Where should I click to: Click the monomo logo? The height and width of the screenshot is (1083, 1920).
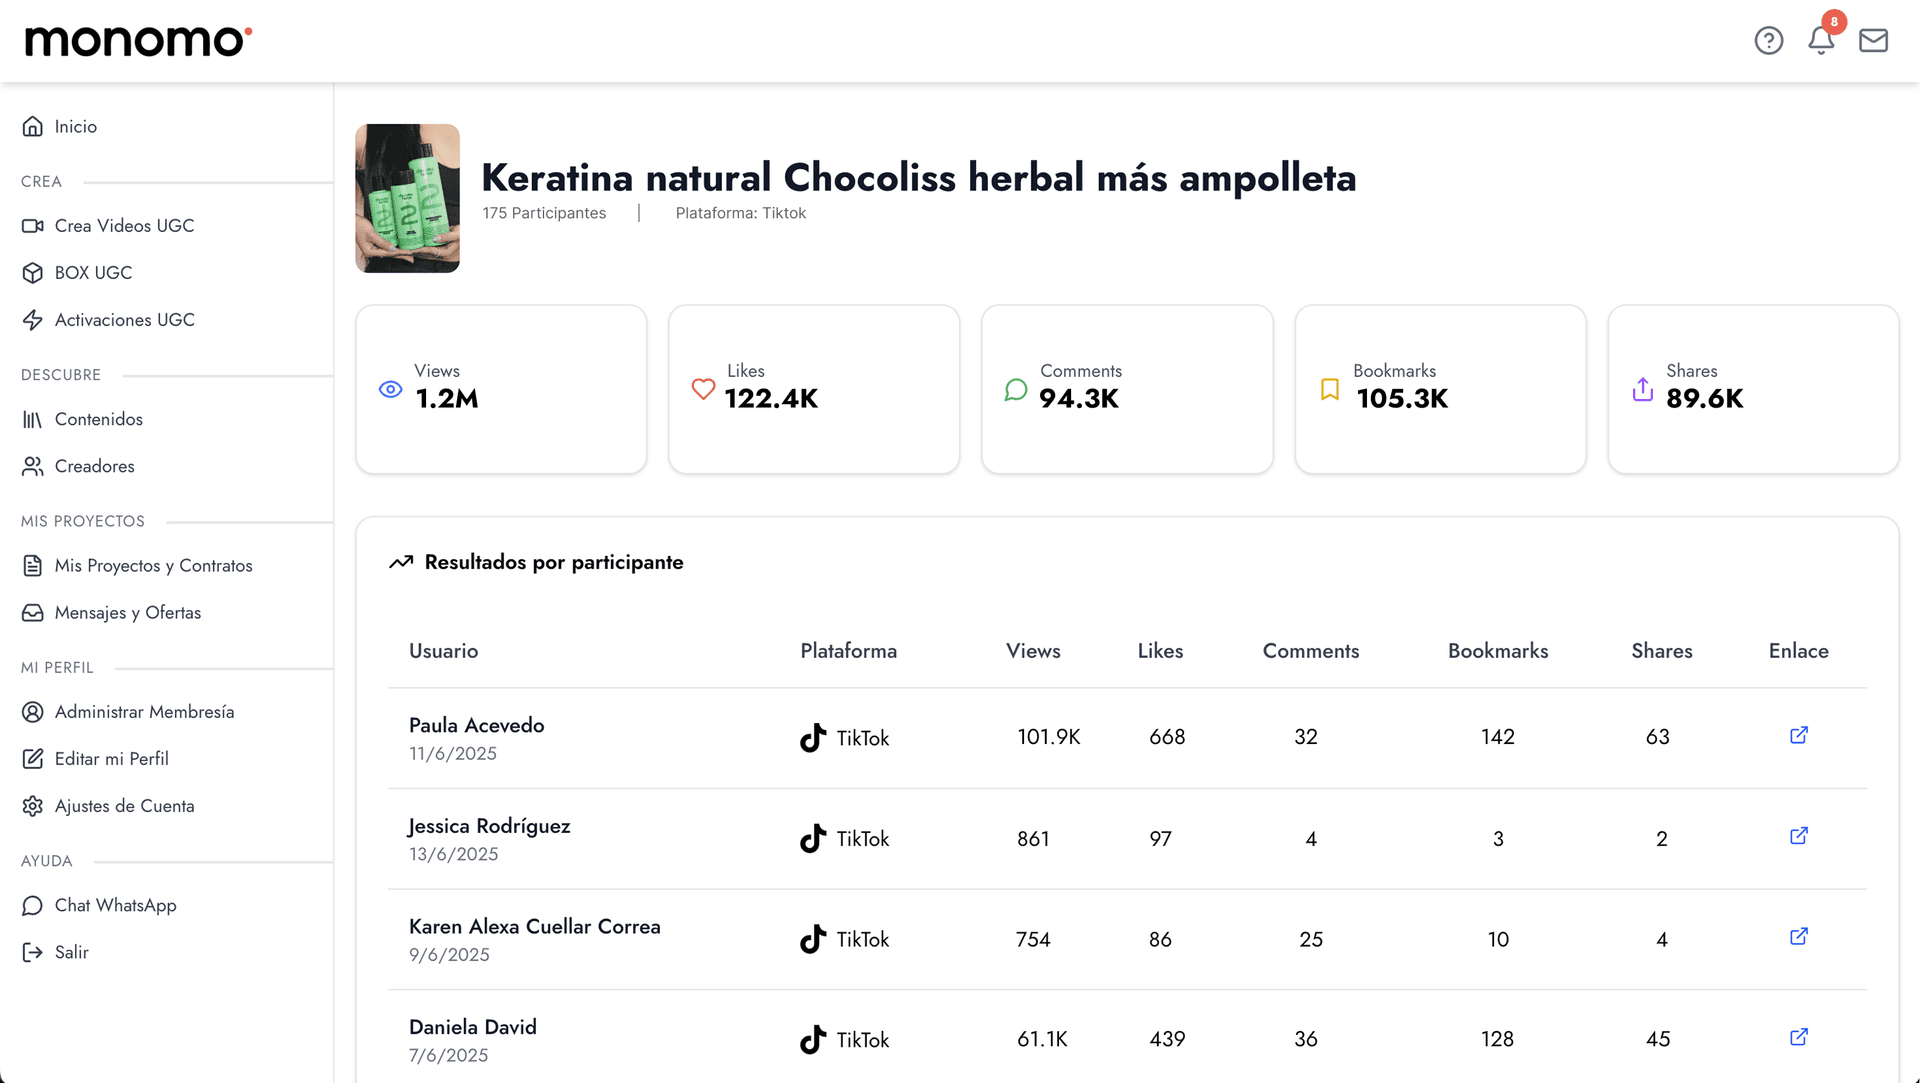coord(135,40)
